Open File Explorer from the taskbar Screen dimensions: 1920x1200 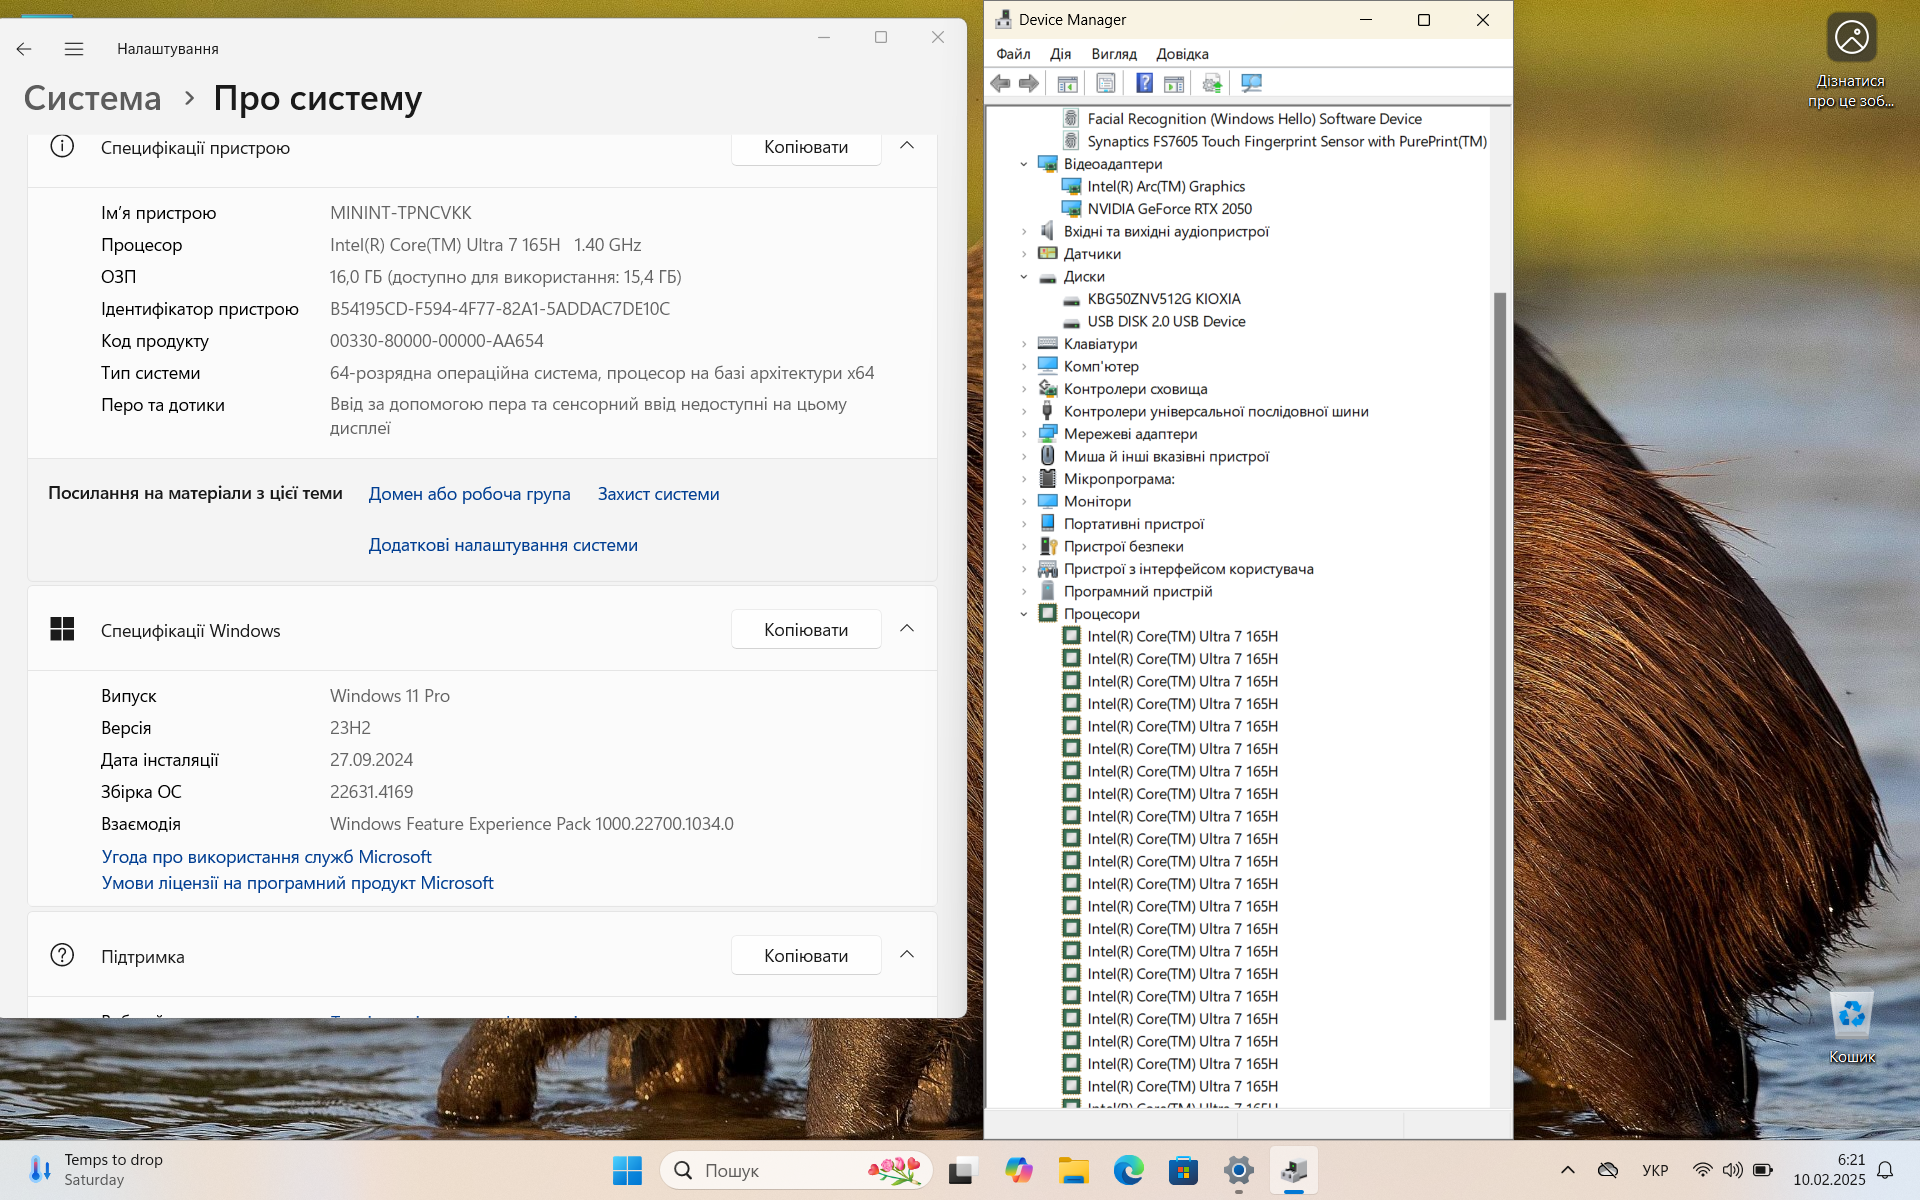point(1074,1170)
